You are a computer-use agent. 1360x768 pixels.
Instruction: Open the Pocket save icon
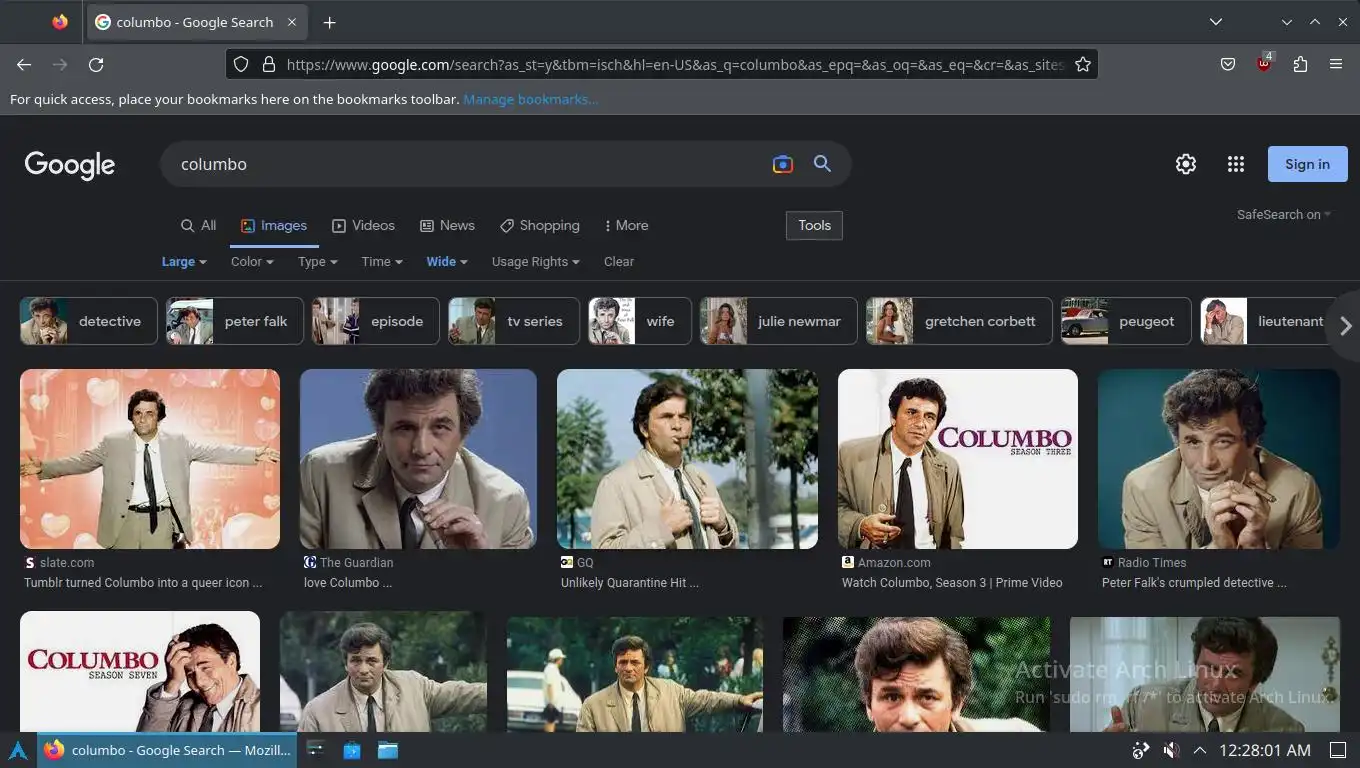click(x=1228, y=64)
